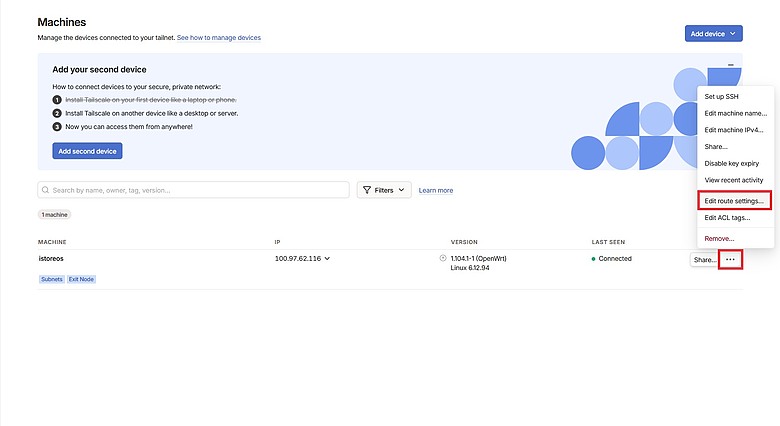Click the version text 1.104.1-1 (OpenWrt)
The width and height of the screenshot is (780, 426).
point(479,258)
